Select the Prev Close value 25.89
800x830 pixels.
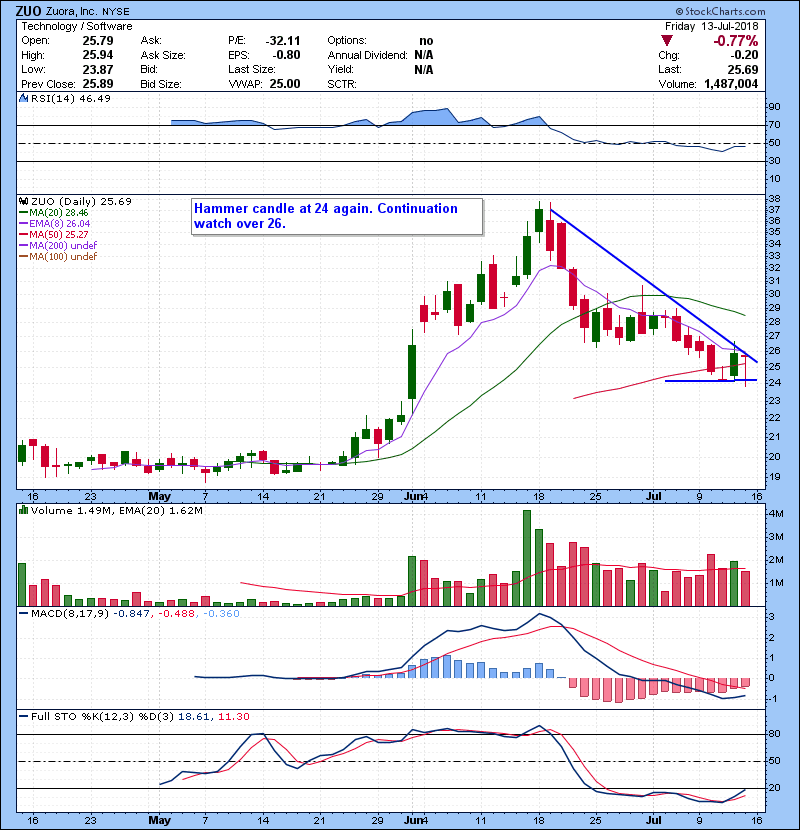98,84
